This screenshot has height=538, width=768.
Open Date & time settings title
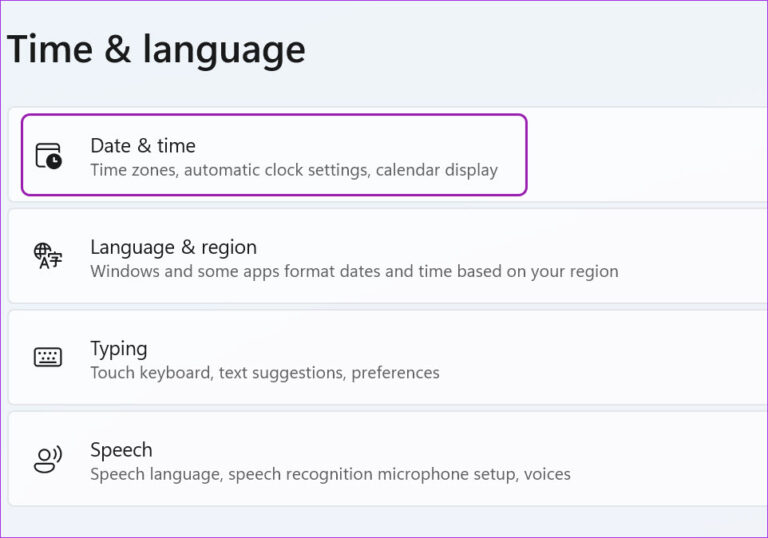coord(143,146)
